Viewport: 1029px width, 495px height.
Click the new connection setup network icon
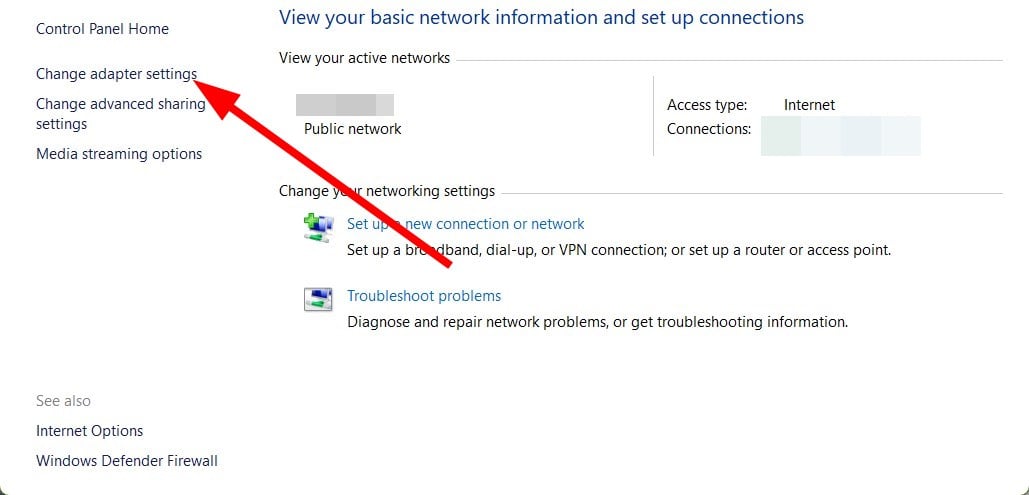click(318, 228)
